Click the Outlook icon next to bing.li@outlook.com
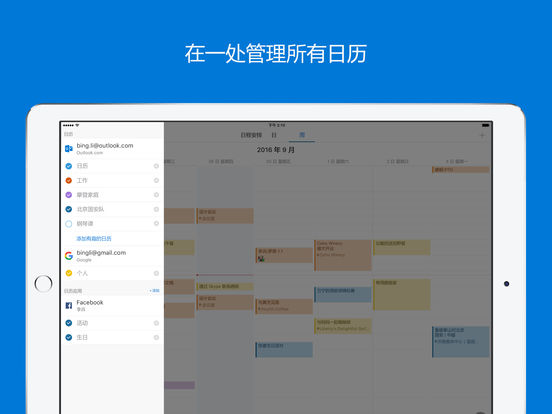552x414 pixels. tap(69, 149)
